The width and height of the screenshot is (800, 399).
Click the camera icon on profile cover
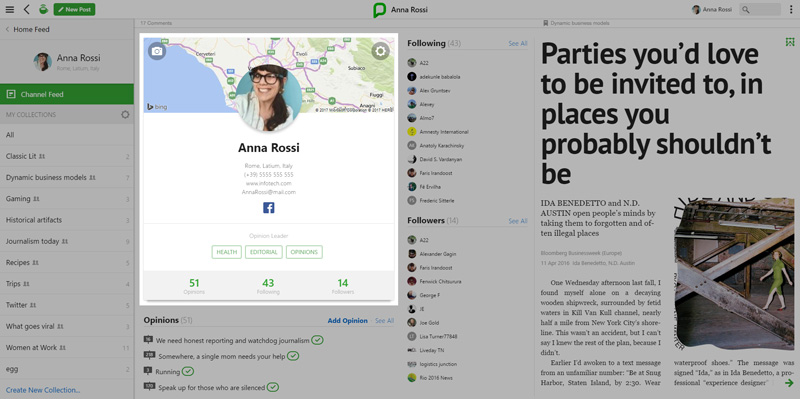[x=157, y=51]
